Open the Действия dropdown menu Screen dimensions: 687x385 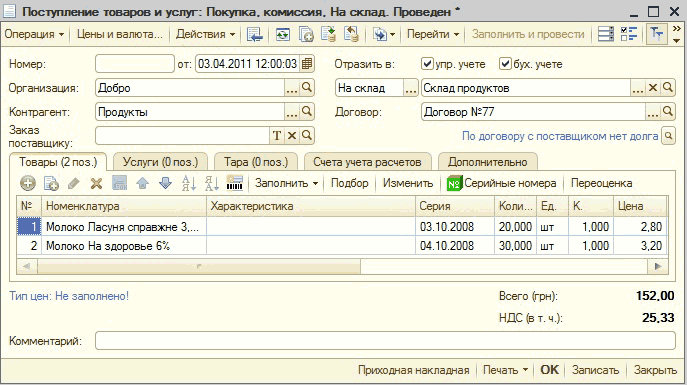[205, 34]
